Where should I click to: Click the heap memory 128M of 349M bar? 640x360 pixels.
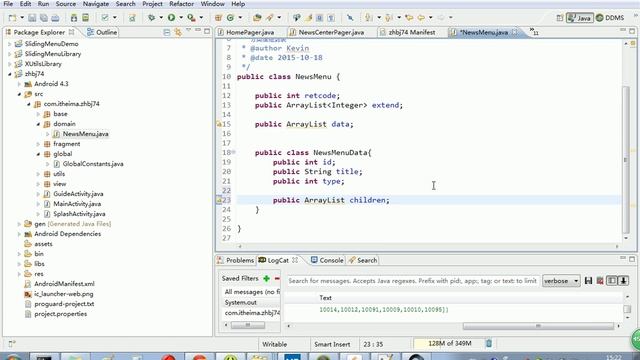pos(449,344)
